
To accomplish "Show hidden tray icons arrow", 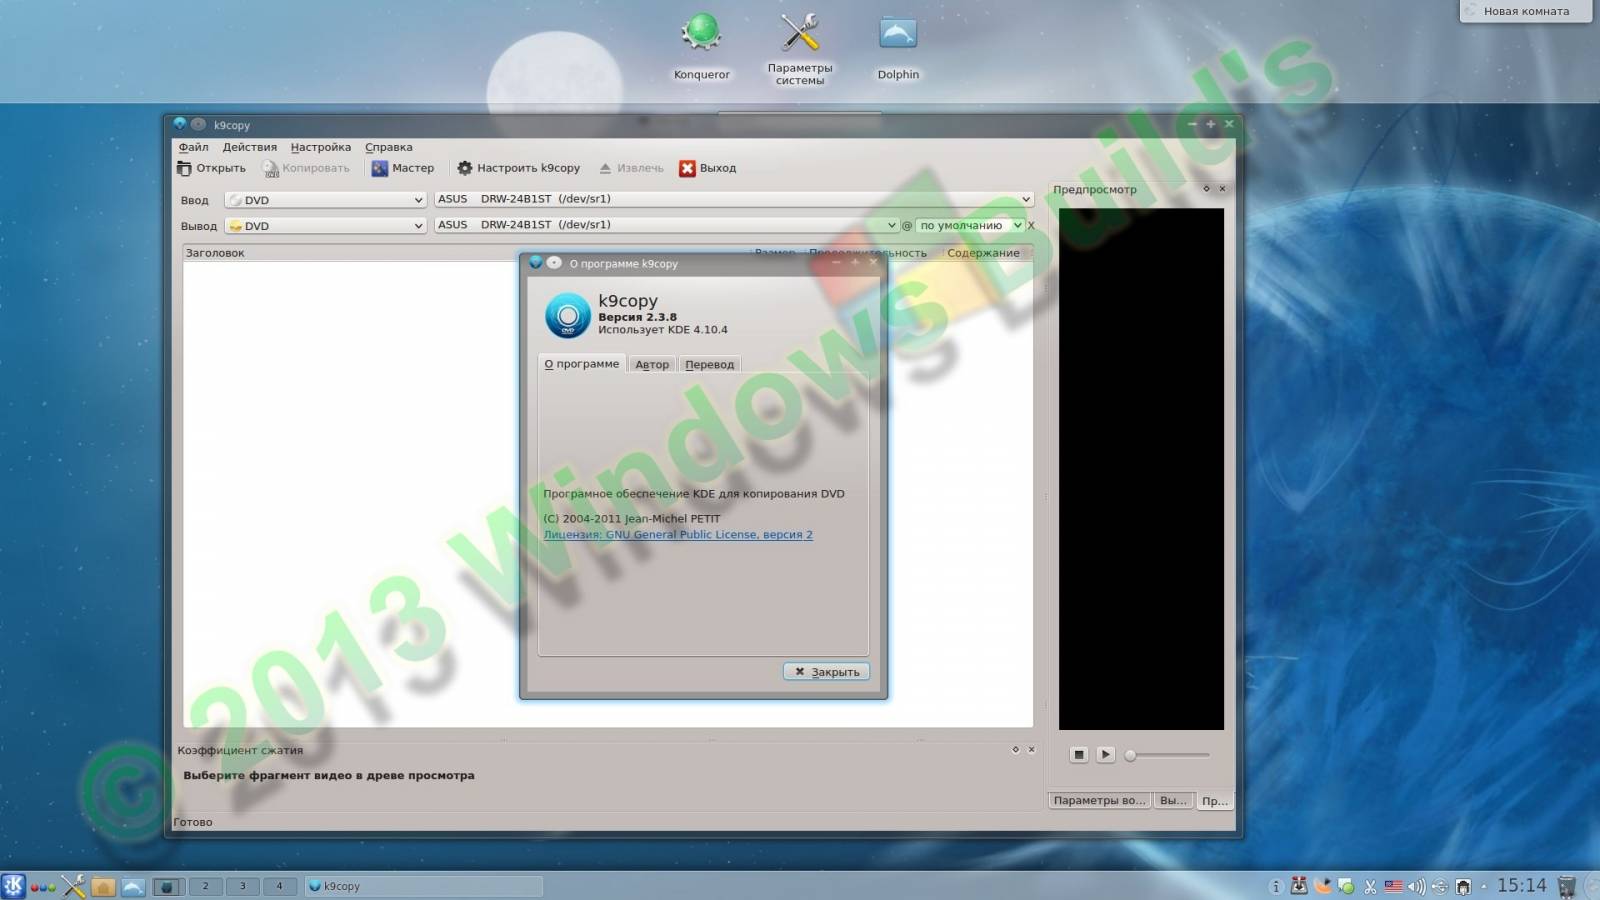I will click(1483, 886).
